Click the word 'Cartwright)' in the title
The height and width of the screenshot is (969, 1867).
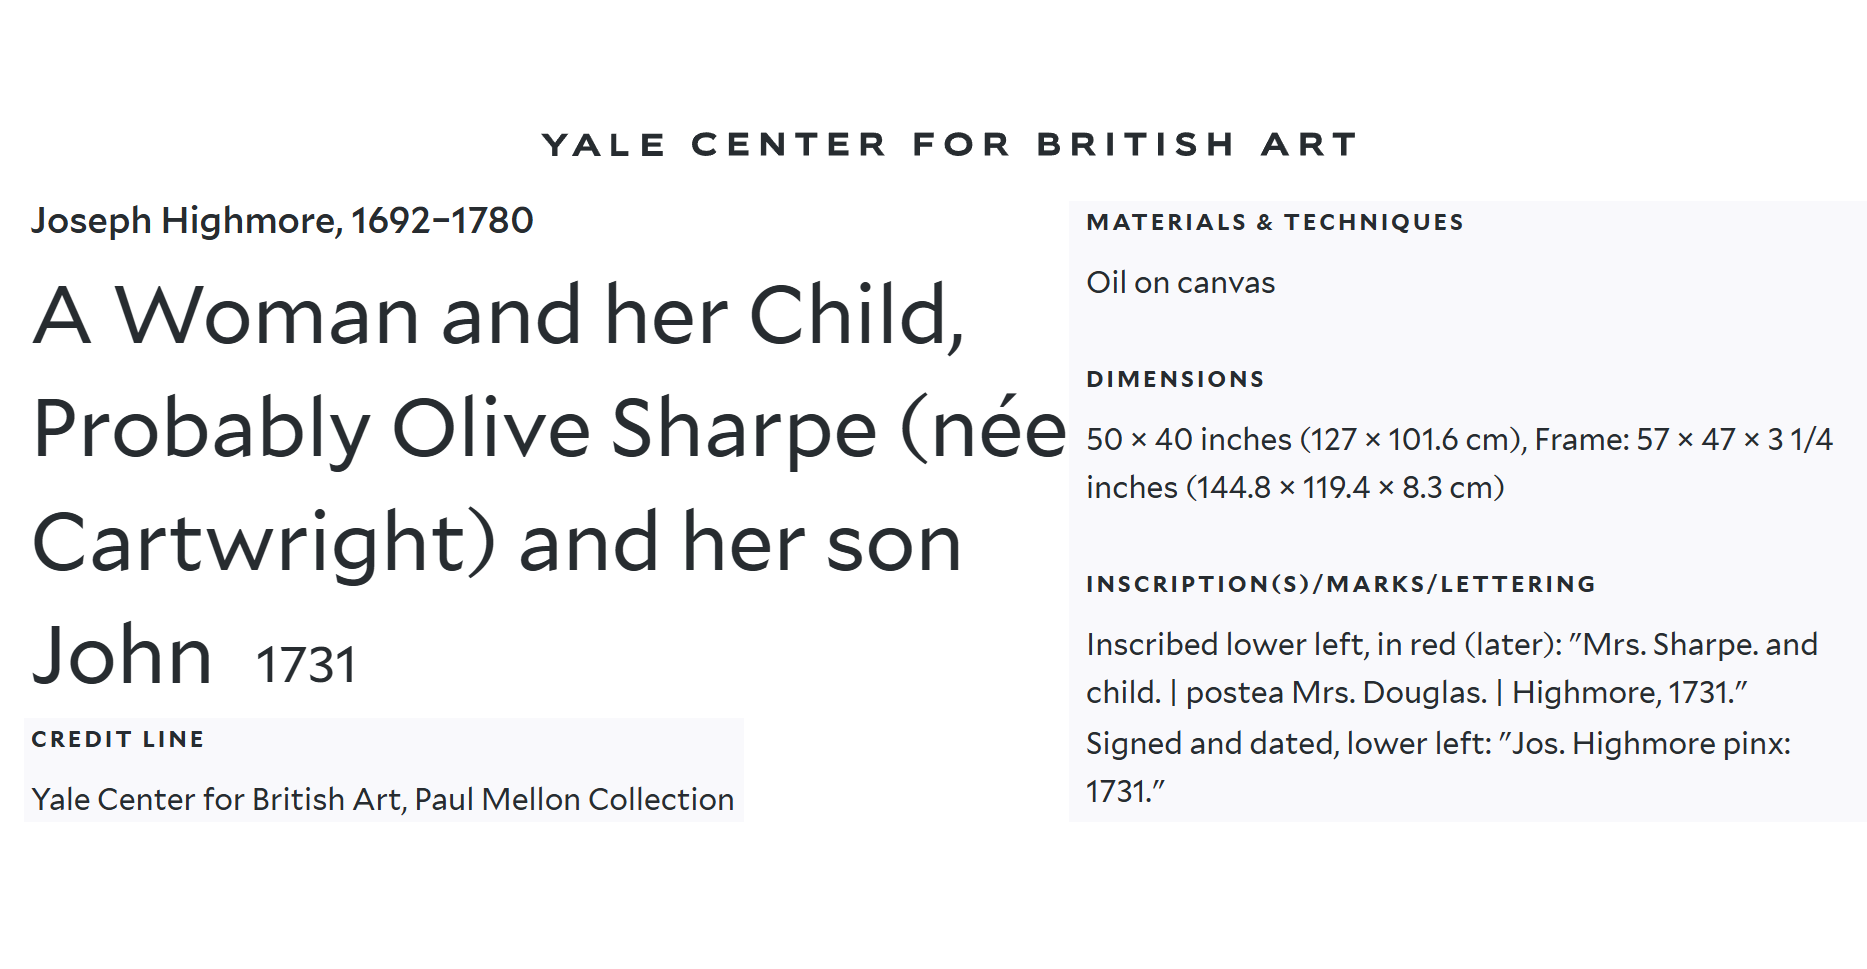coord(264,543)
